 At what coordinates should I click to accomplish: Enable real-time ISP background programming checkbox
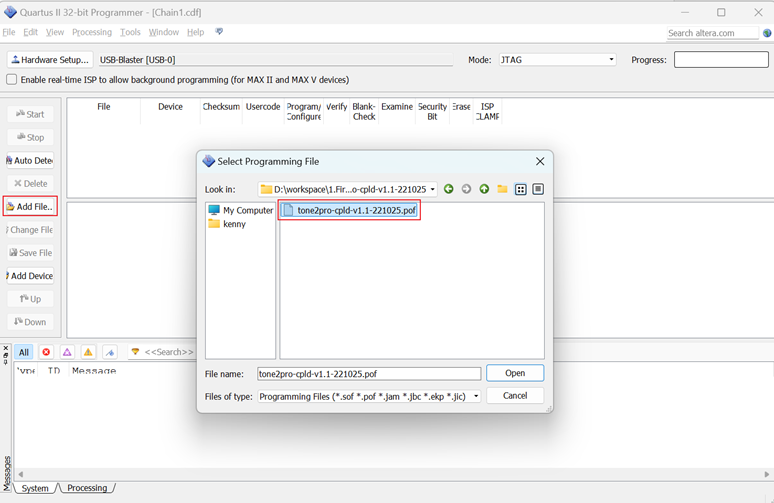pos(11,79)
